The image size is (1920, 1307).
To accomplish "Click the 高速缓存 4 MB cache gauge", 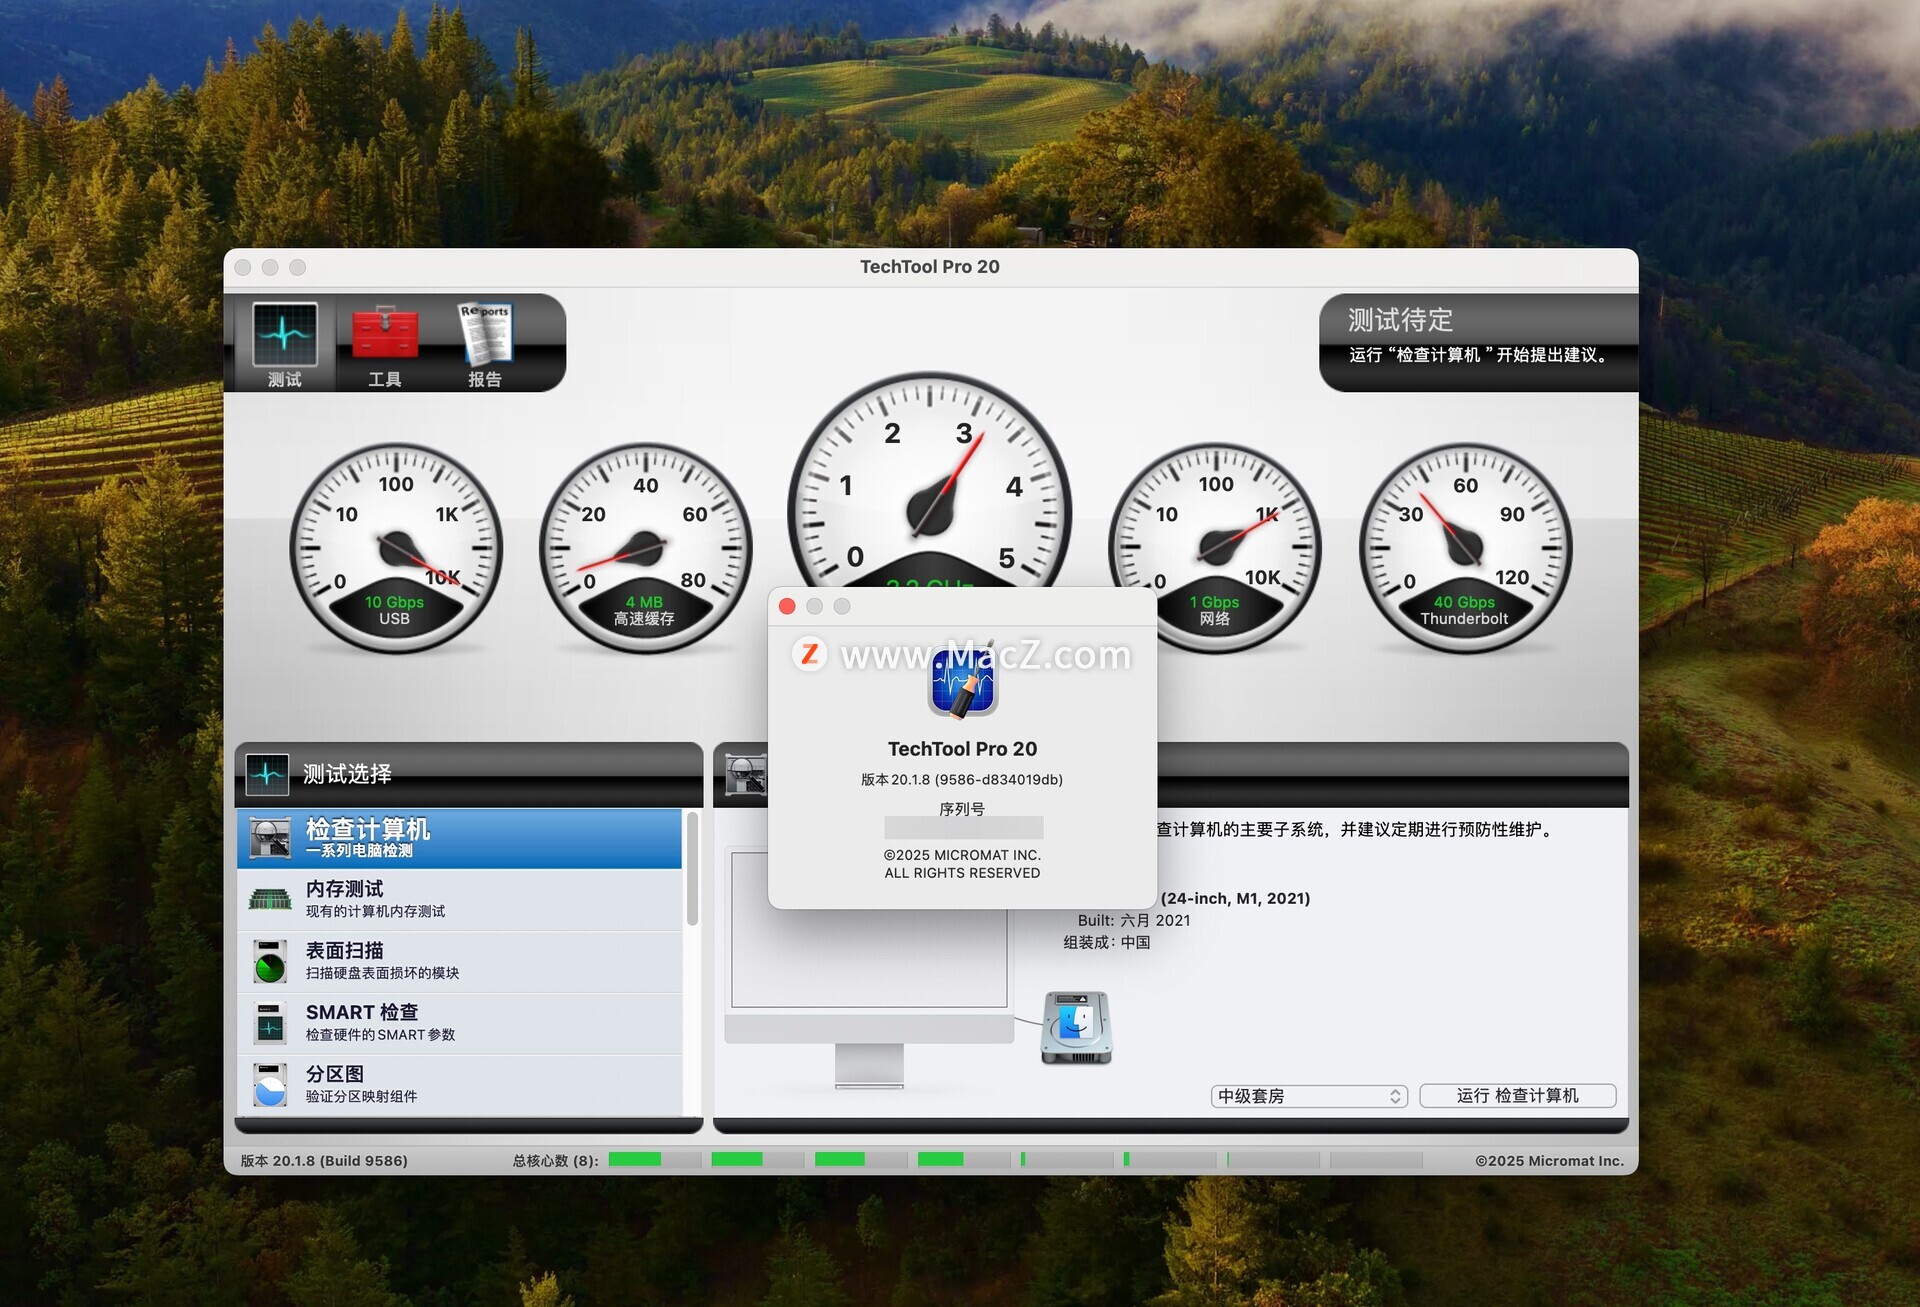I will point(645,548).
